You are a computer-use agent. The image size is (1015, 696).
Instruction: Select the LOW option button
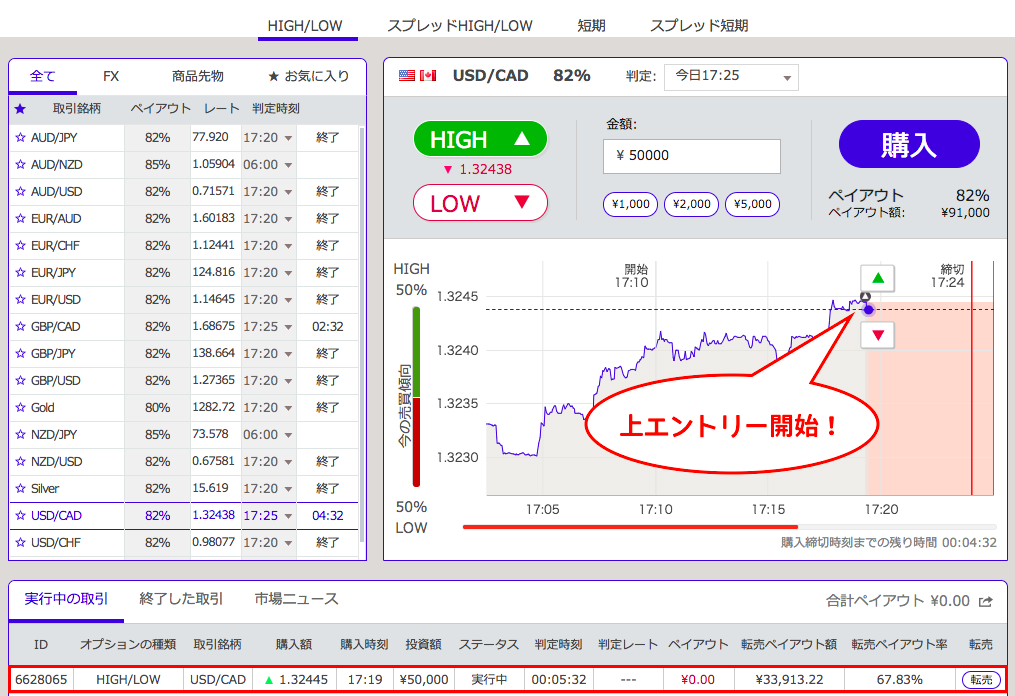(x=480, y=203)
